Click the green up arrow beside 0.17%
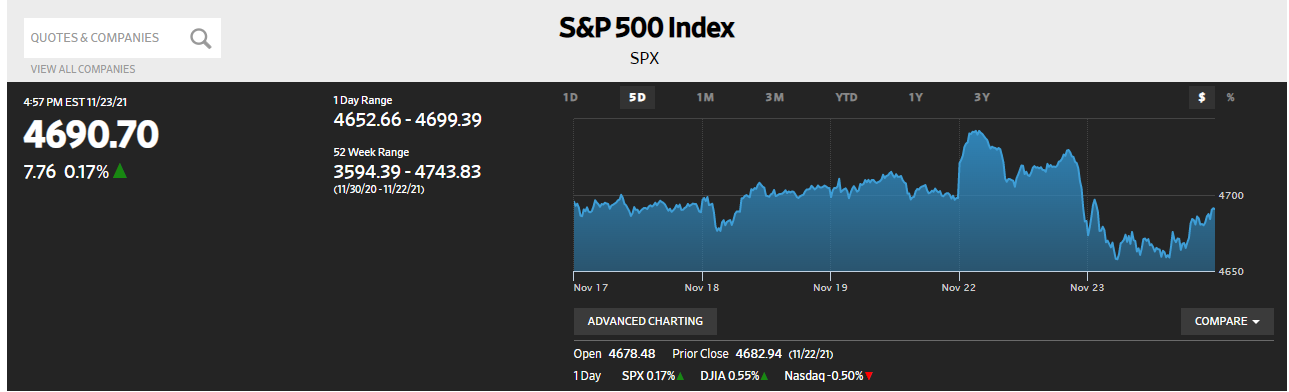1289x392 pixels. (x=120, y=171)
